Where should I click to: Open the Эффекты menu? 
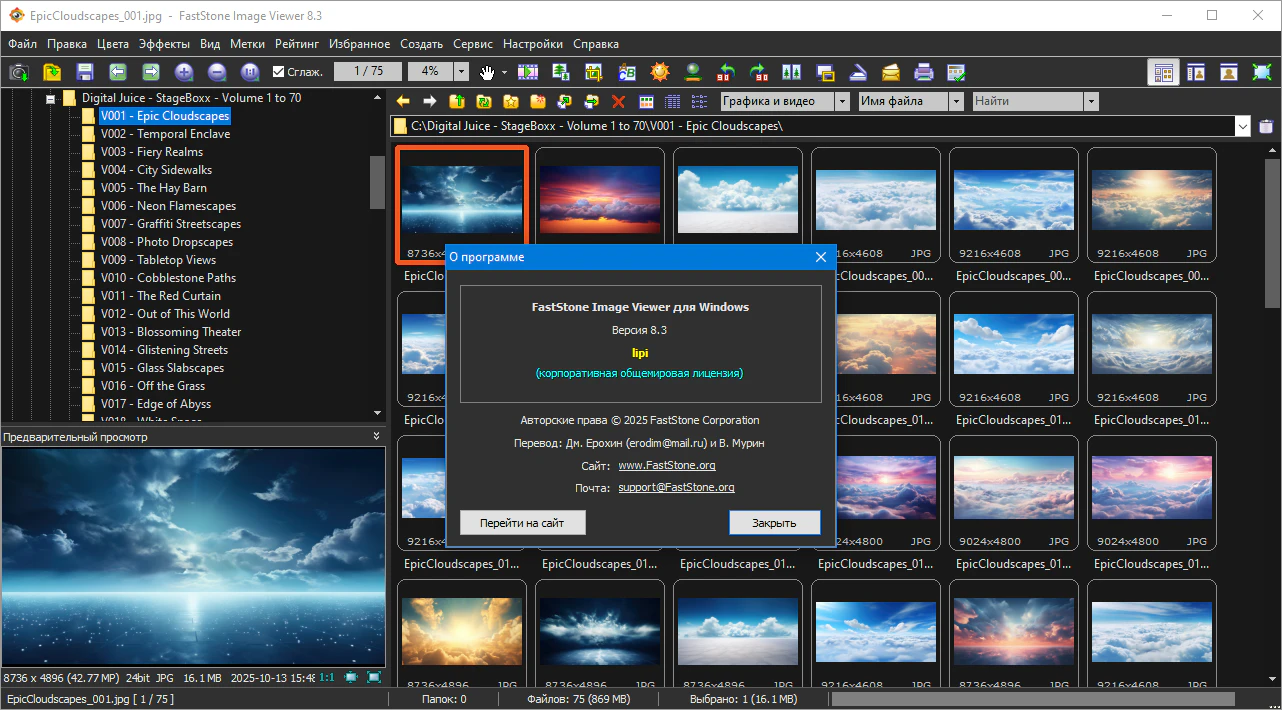point(164,44)
